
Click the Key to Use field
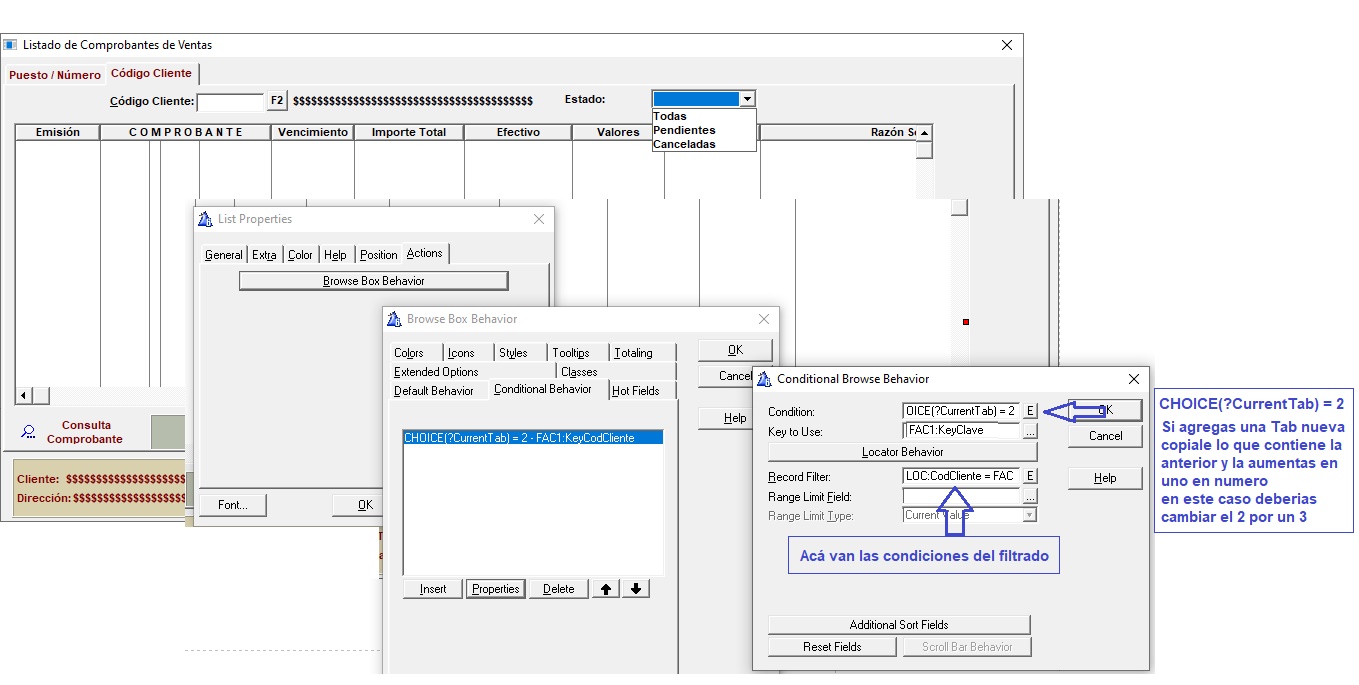coord(961,431)
